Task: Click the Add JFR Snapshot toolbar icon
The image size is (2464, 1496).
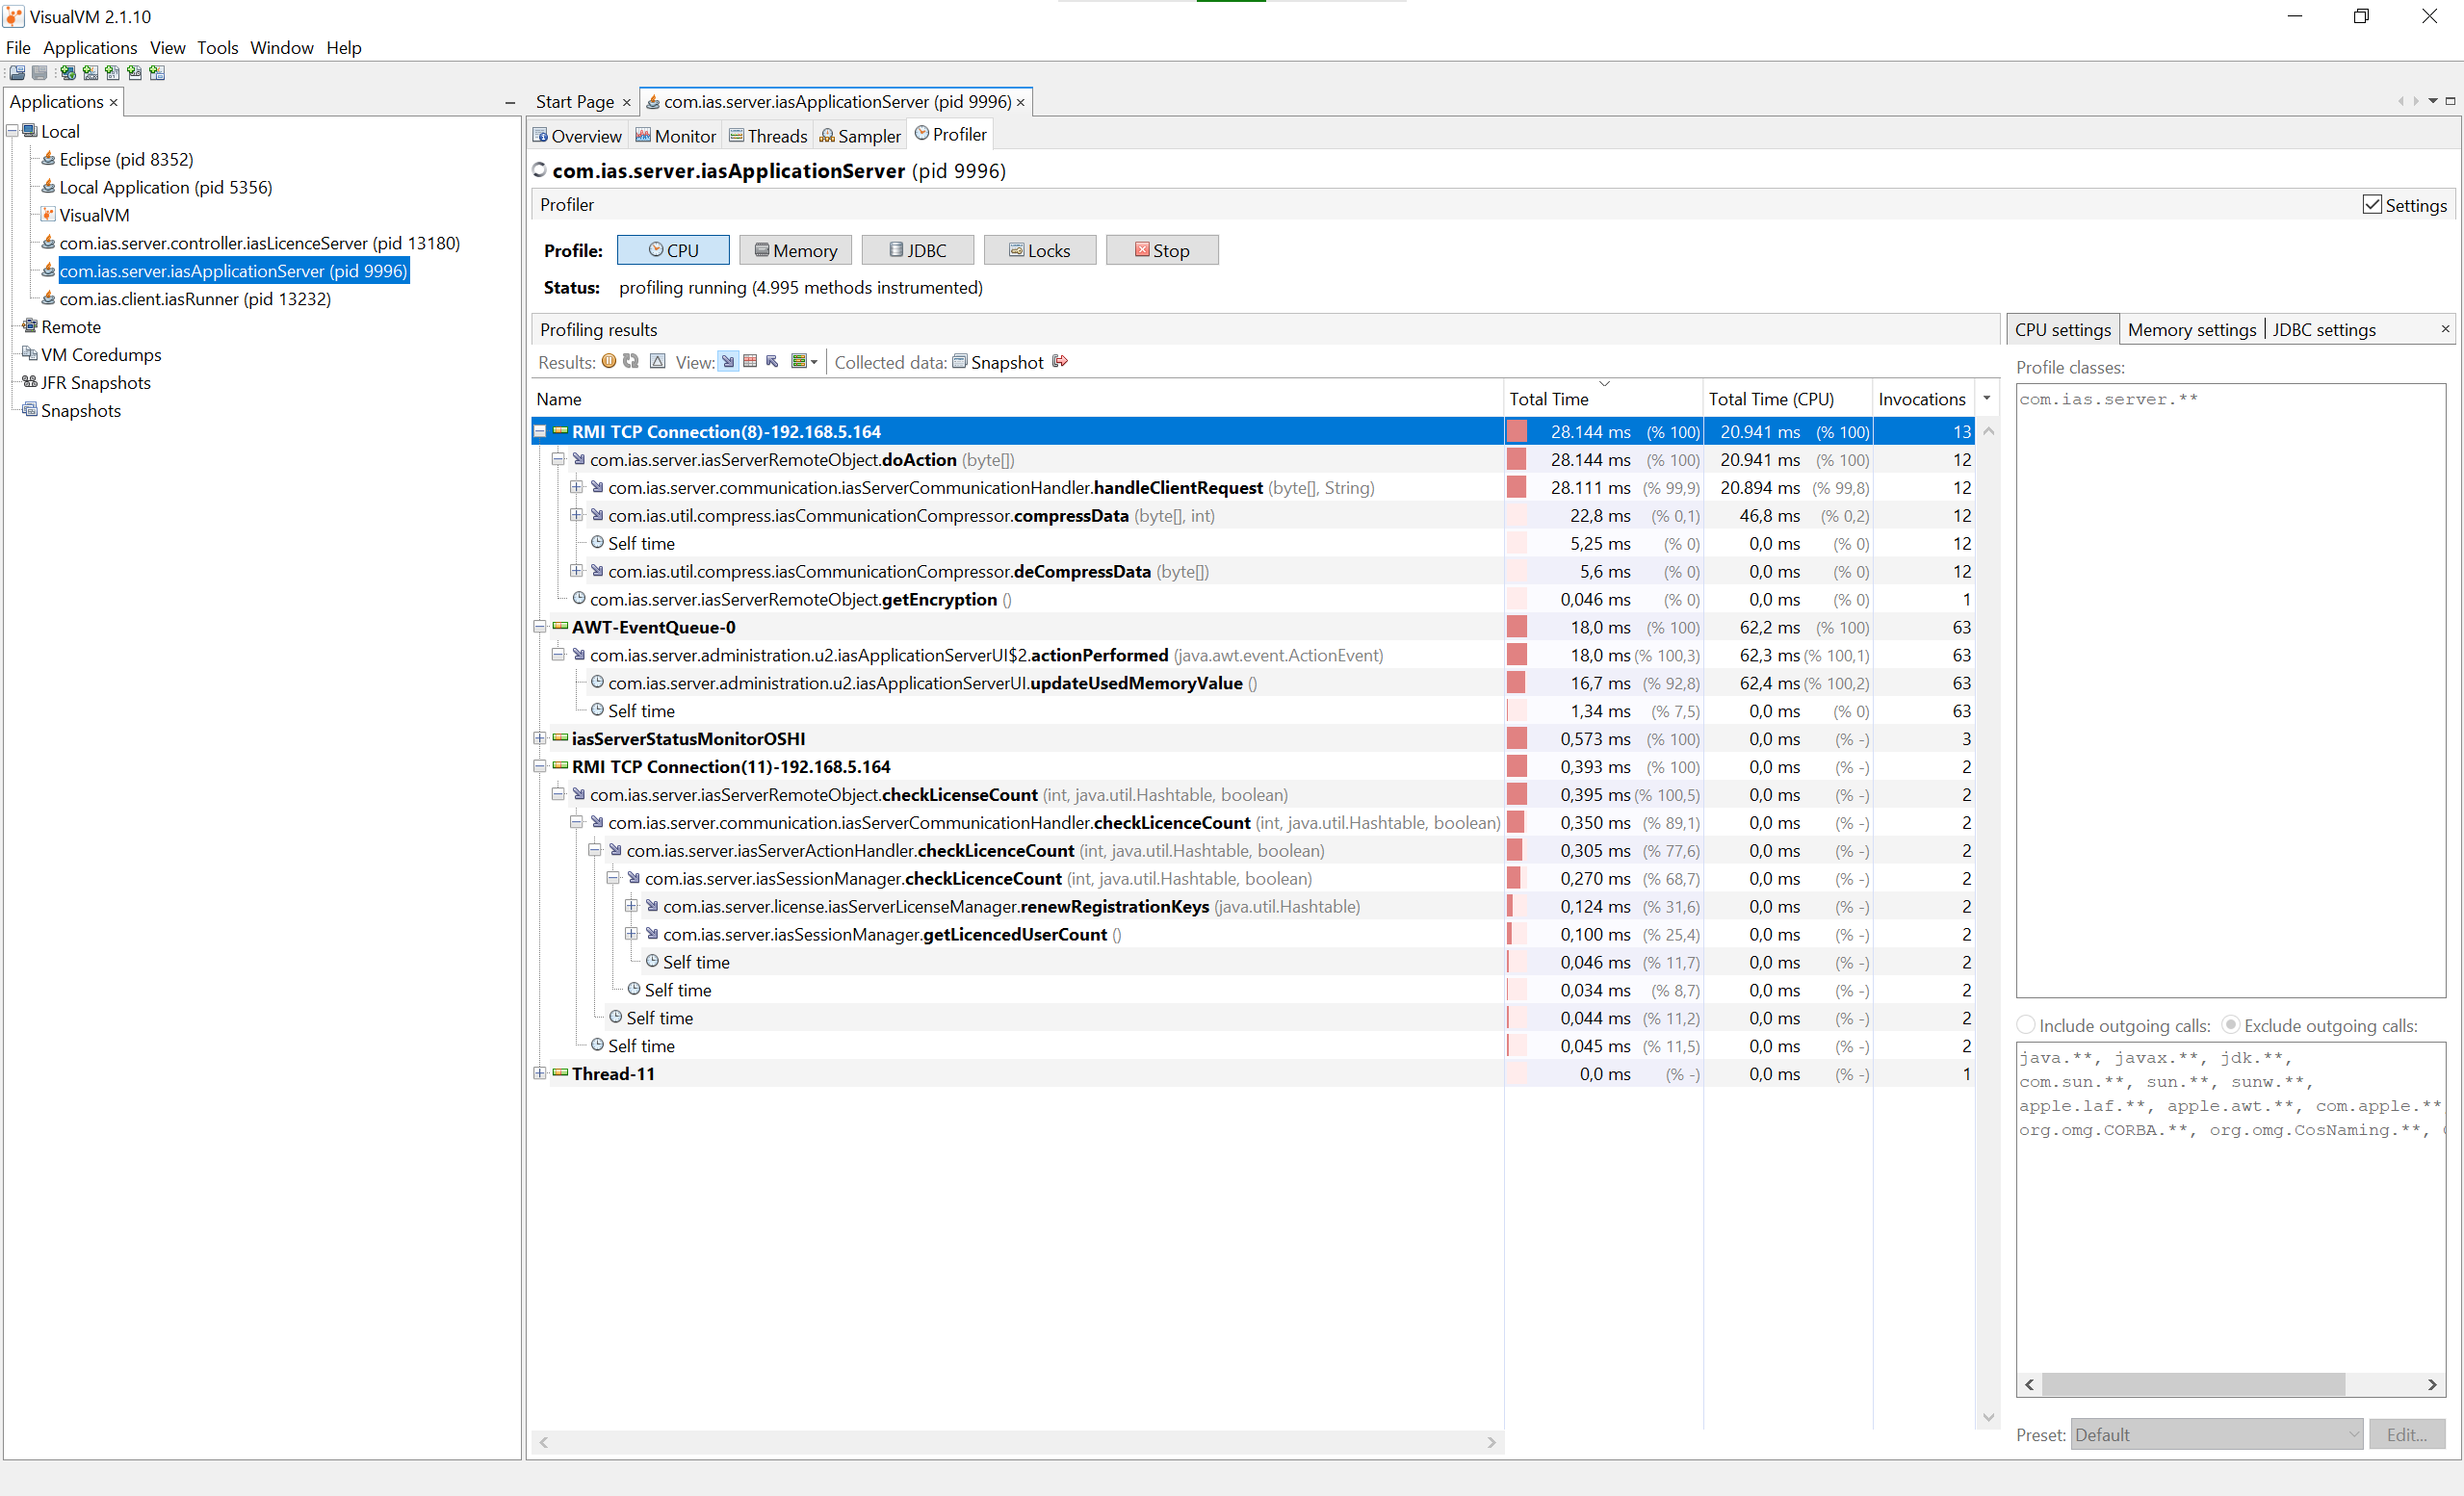Action: pyautogui.click(x=134, y=73)
